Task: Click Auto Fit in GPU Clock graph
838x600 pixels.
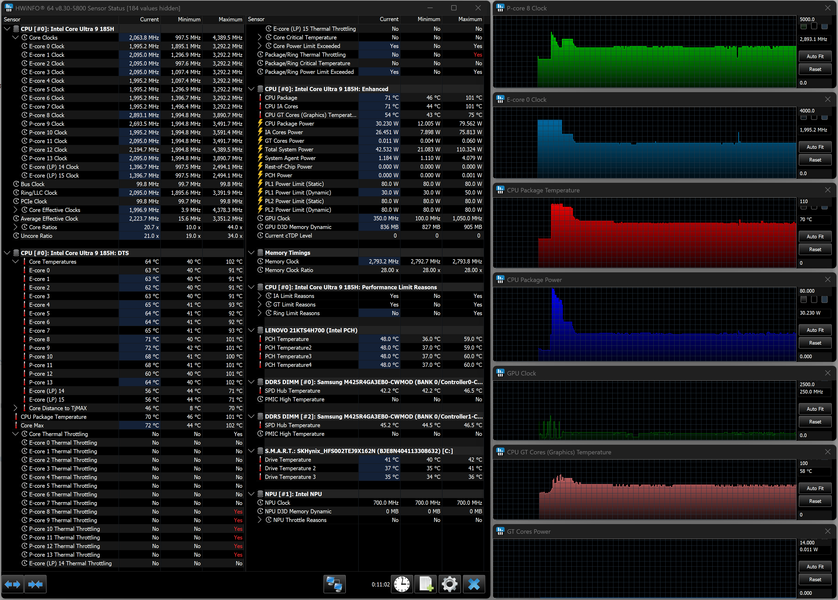Action: [815, 409]
